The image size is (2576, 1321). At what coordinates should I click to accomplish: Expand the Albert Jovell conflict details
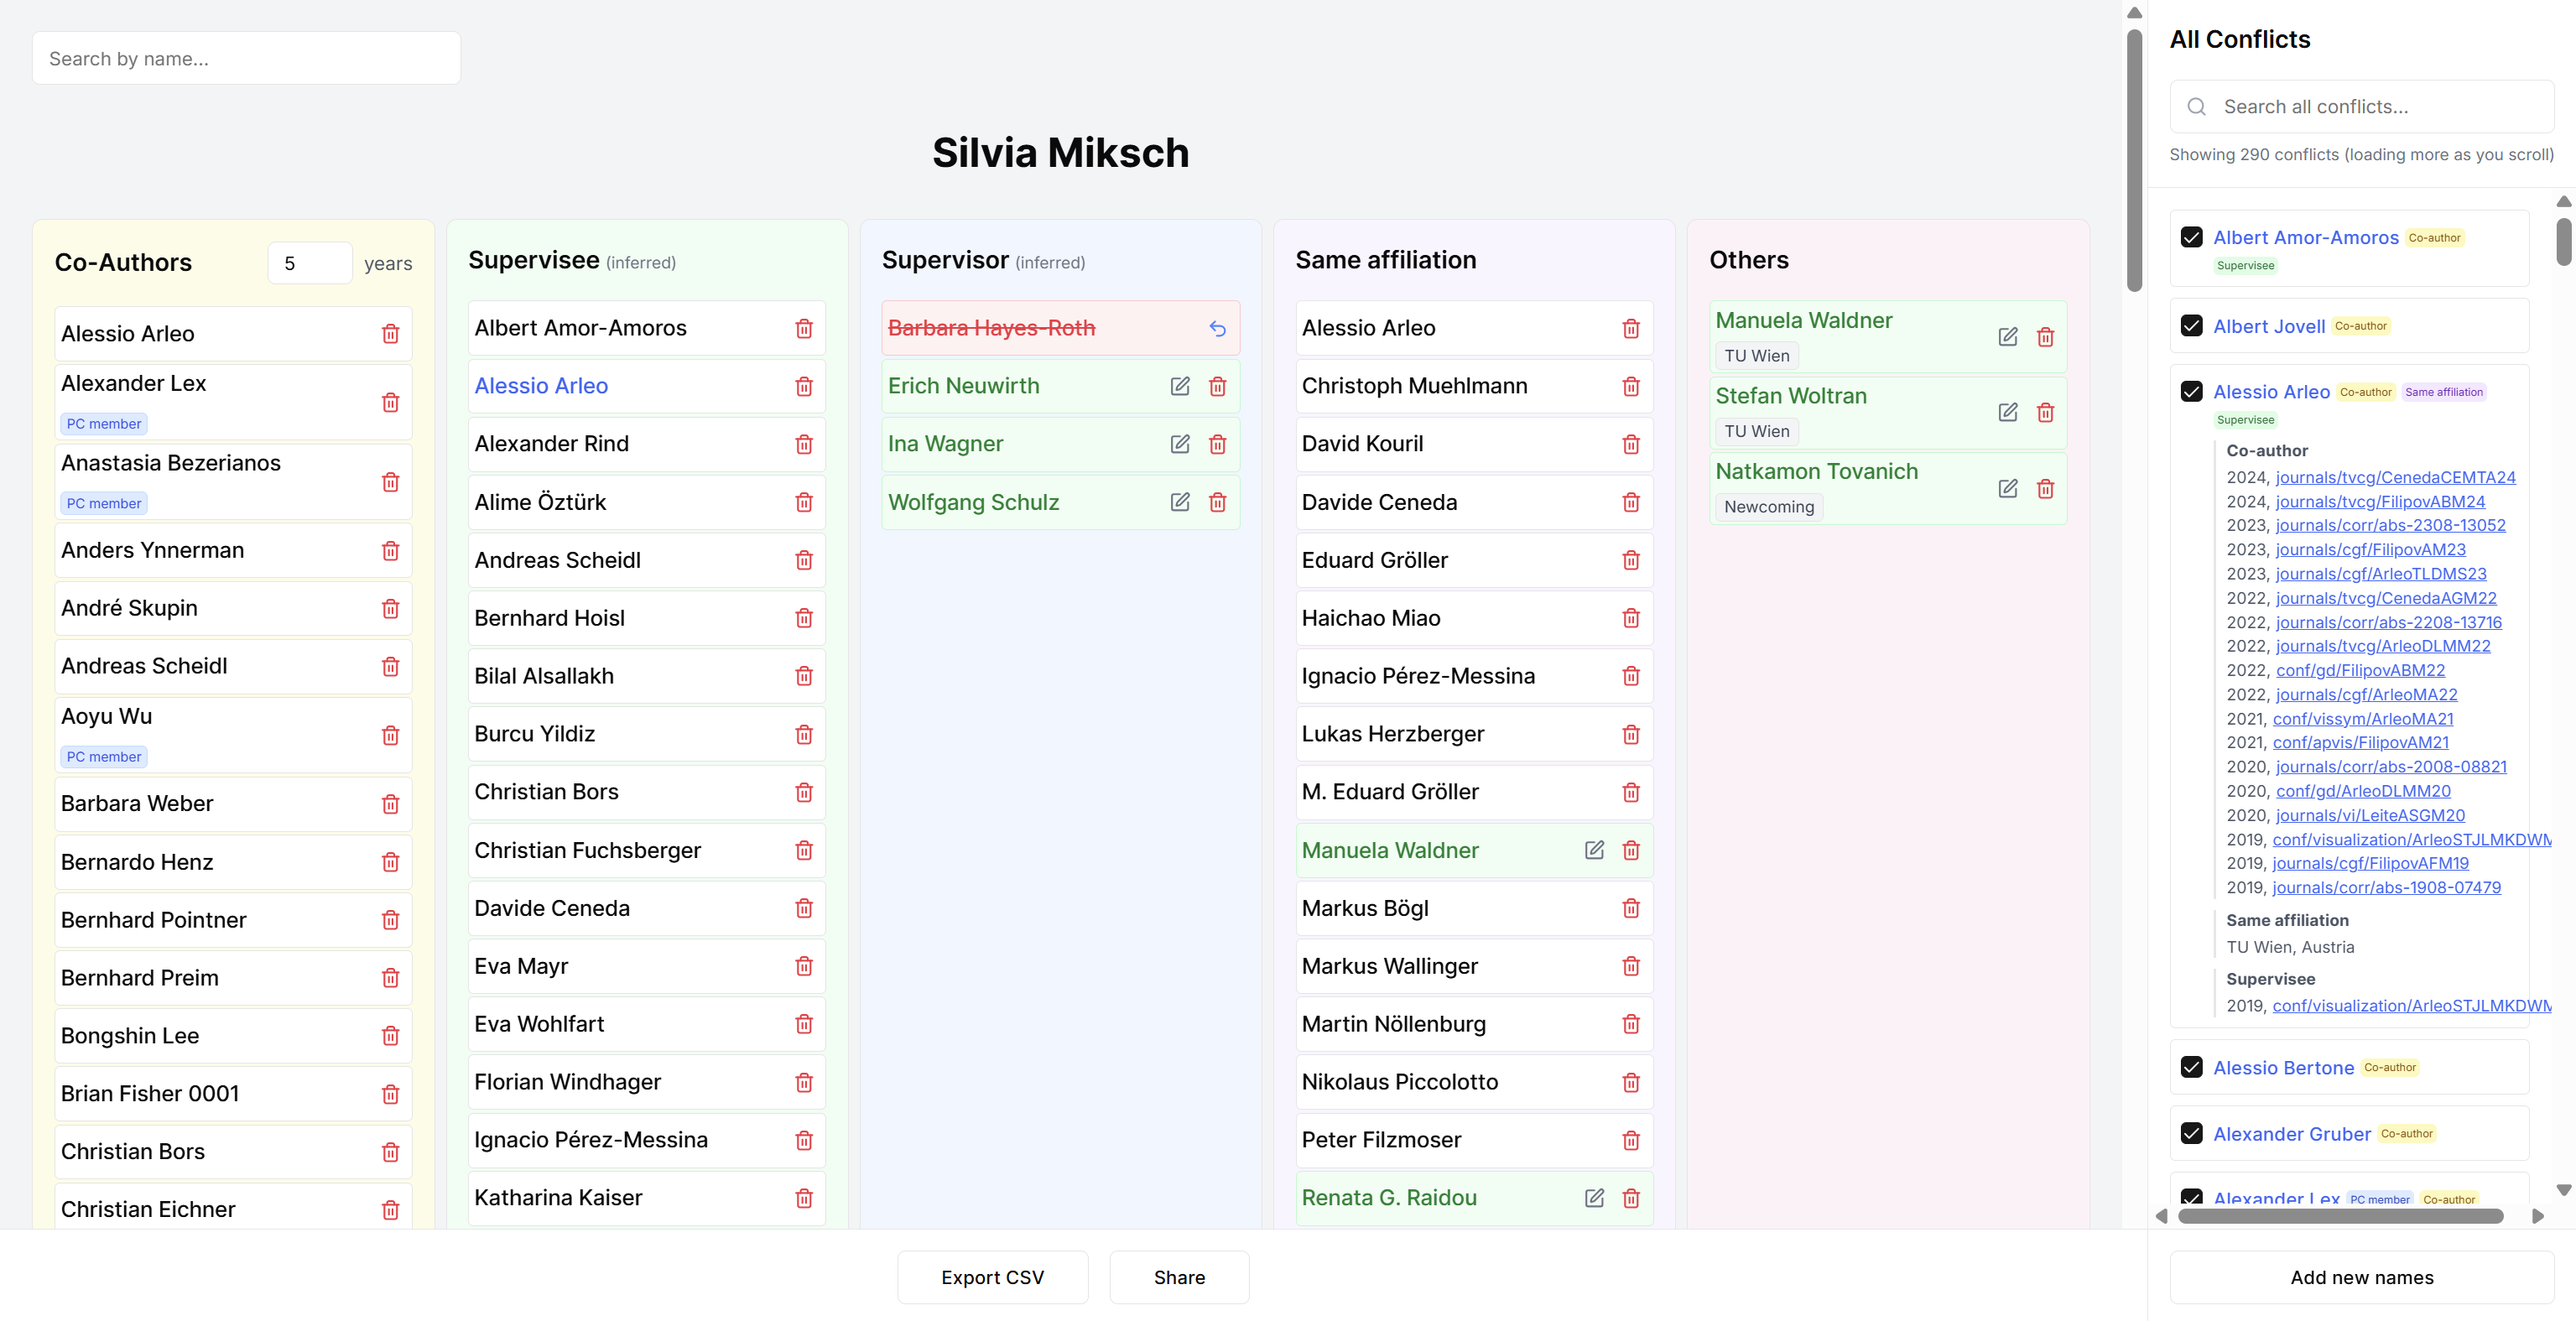(x=2268, y=326)
